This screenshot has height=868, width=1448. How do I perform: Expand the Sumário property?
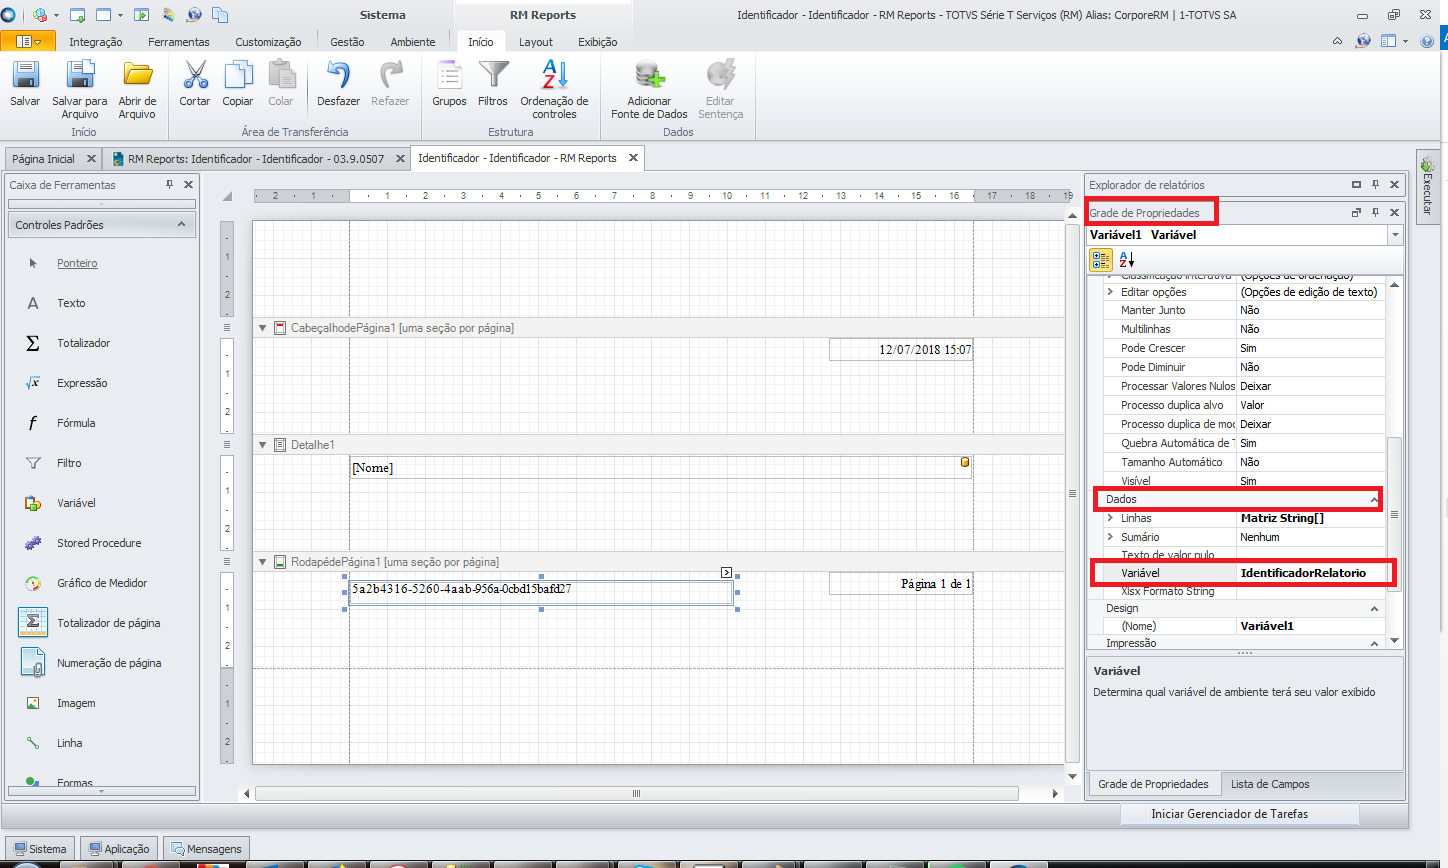[1110, 537]
